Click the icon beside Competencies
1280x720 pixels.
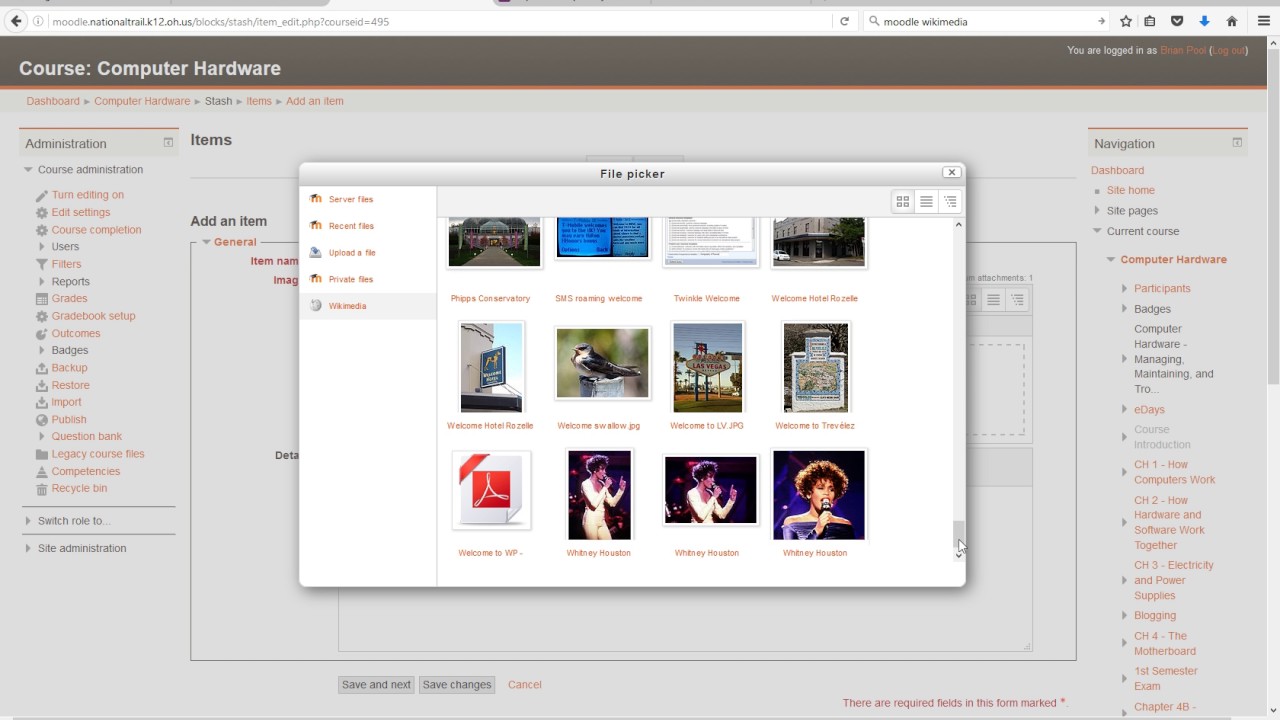point(41,471)
